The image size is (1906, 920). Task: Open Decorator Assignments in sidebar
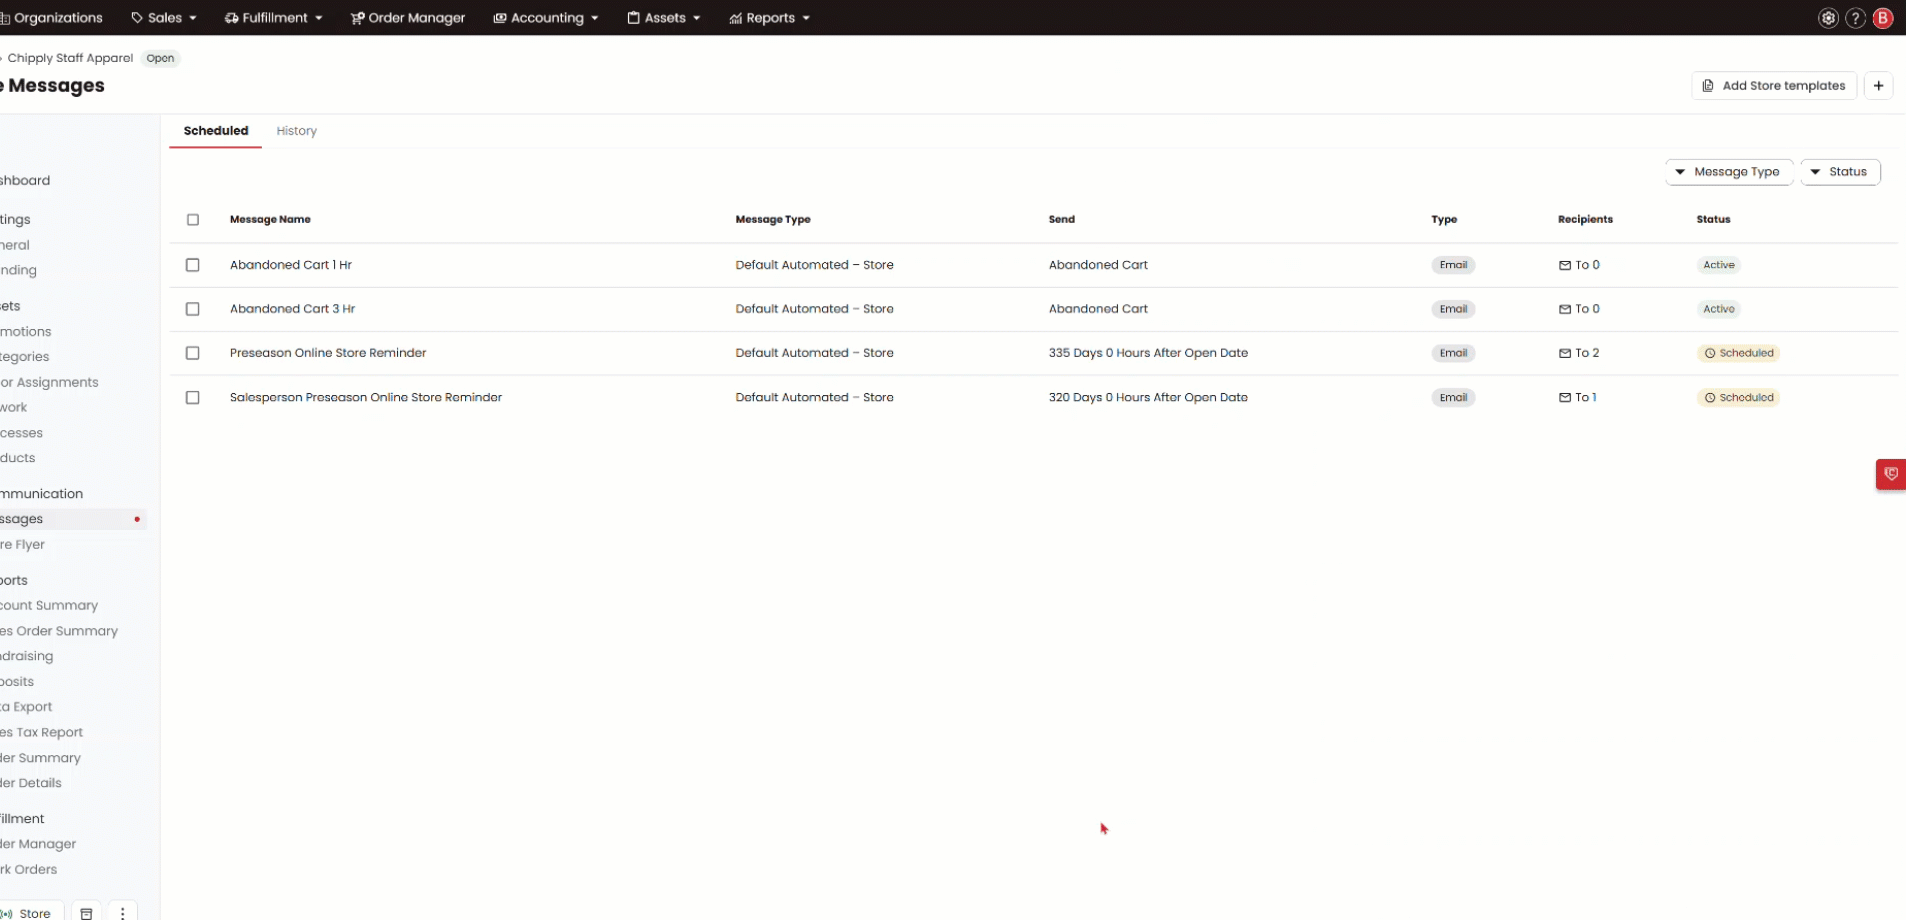point(50,383)
